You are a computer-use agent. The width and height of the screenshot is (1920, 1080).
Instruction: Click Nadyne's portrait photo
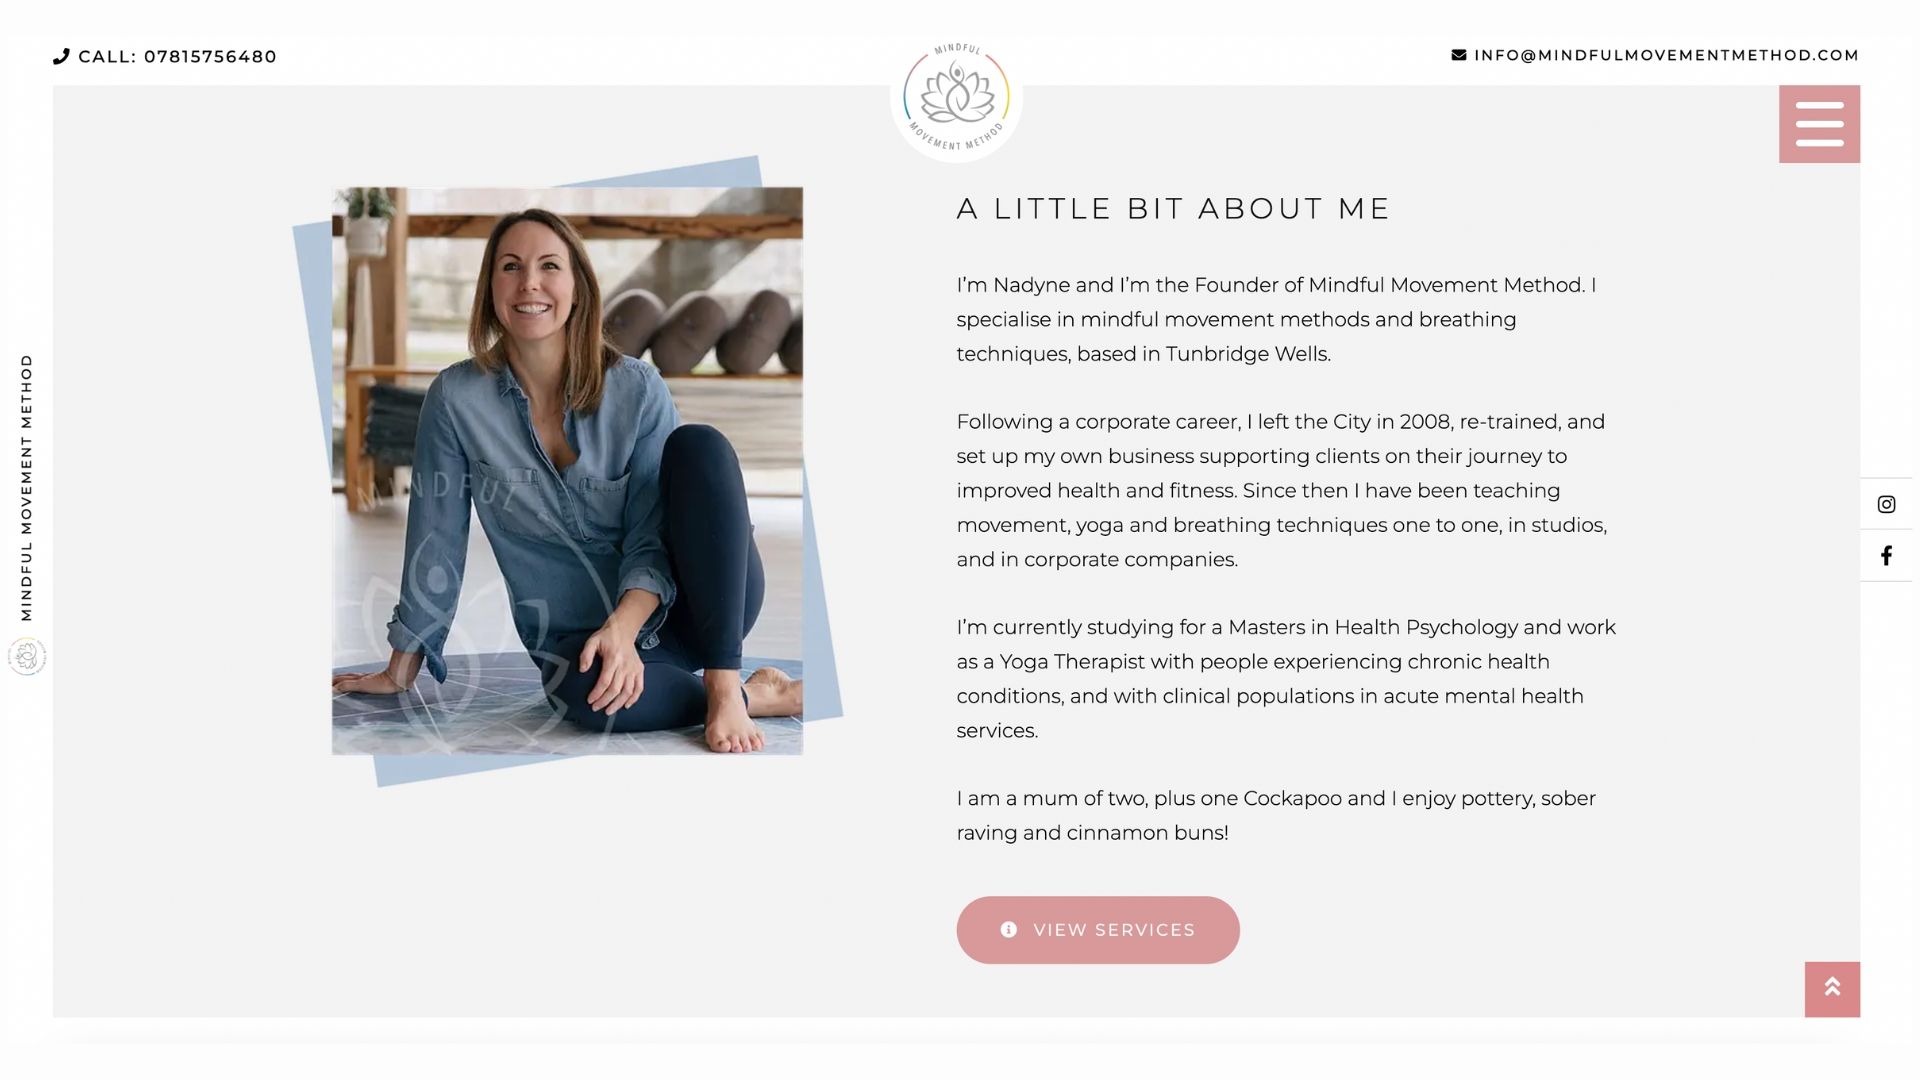point(567,471)
